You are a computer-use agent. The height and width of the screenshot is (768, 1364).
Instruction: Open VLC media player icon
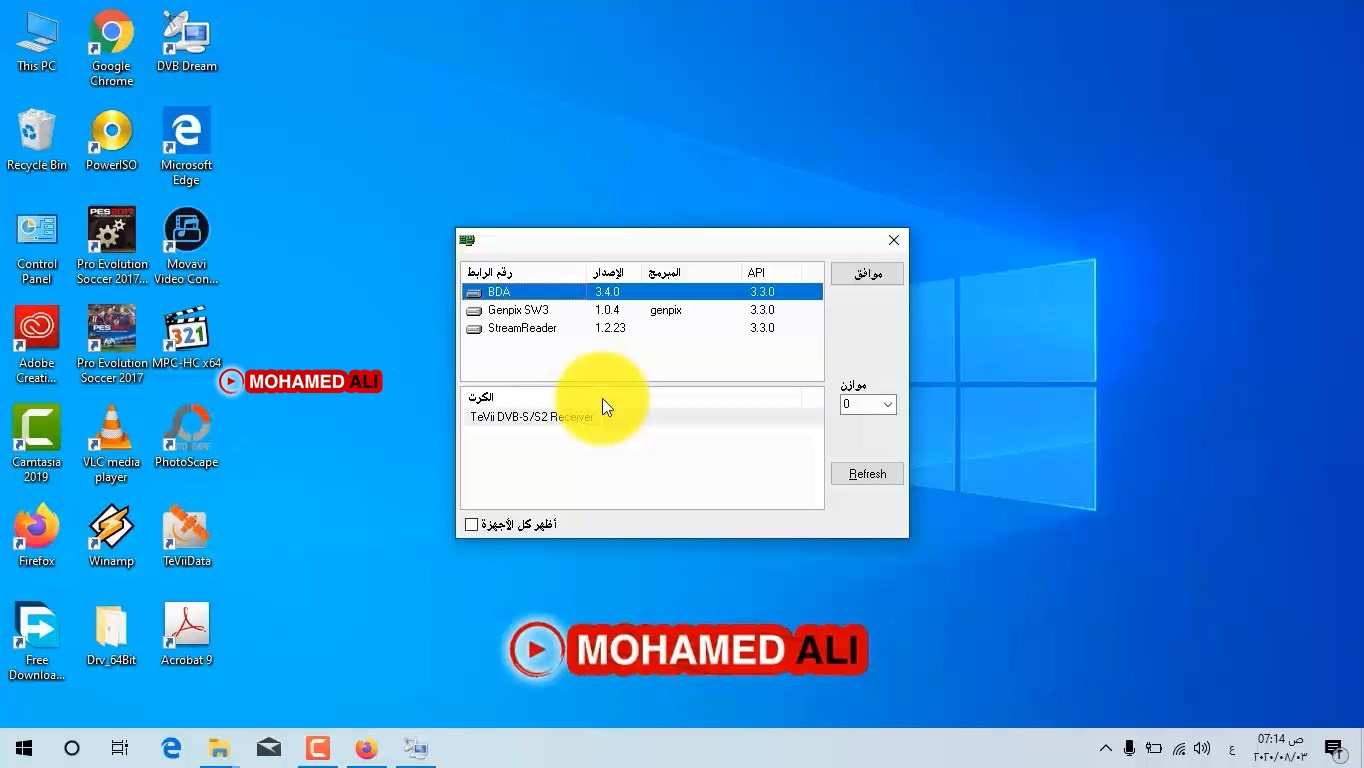click(x=111, y=445)
